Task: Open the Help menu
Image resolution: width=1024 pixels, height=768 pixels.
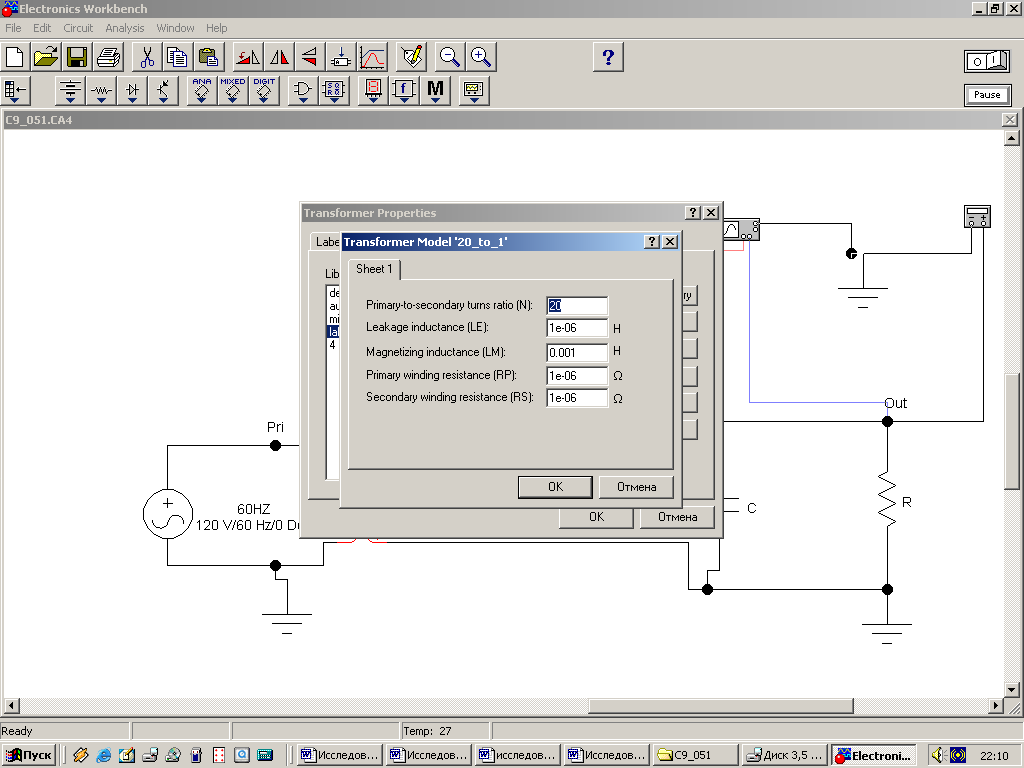Action: [216, 28]
